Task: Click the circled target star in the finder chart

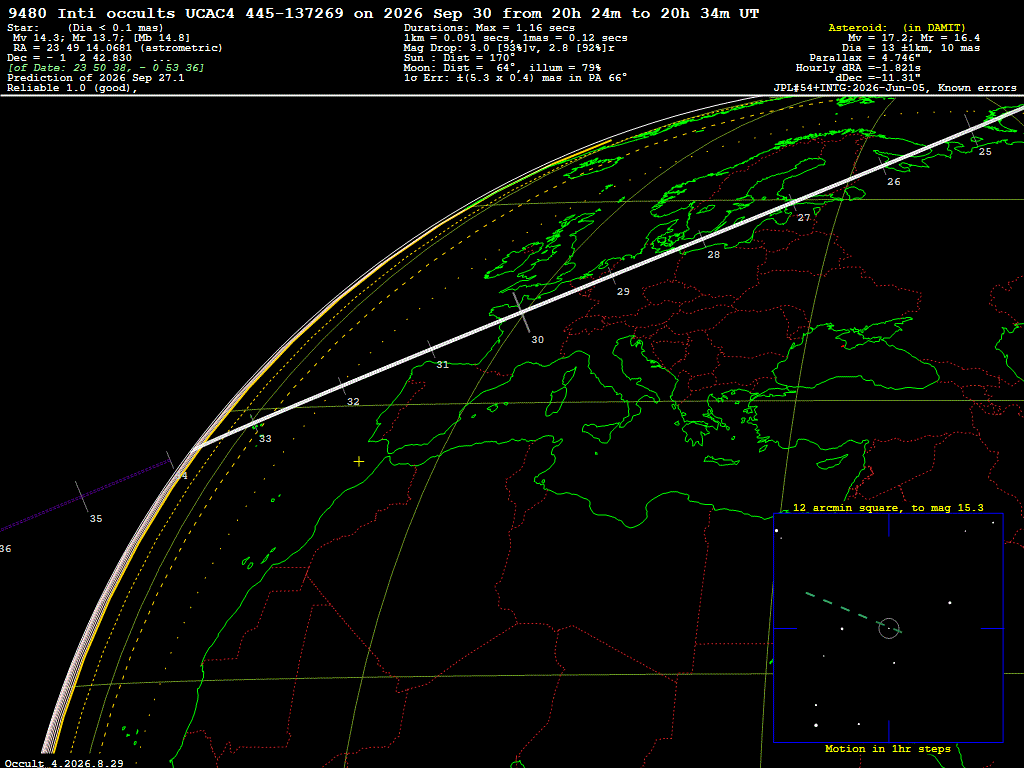Action: pos(889,628)
